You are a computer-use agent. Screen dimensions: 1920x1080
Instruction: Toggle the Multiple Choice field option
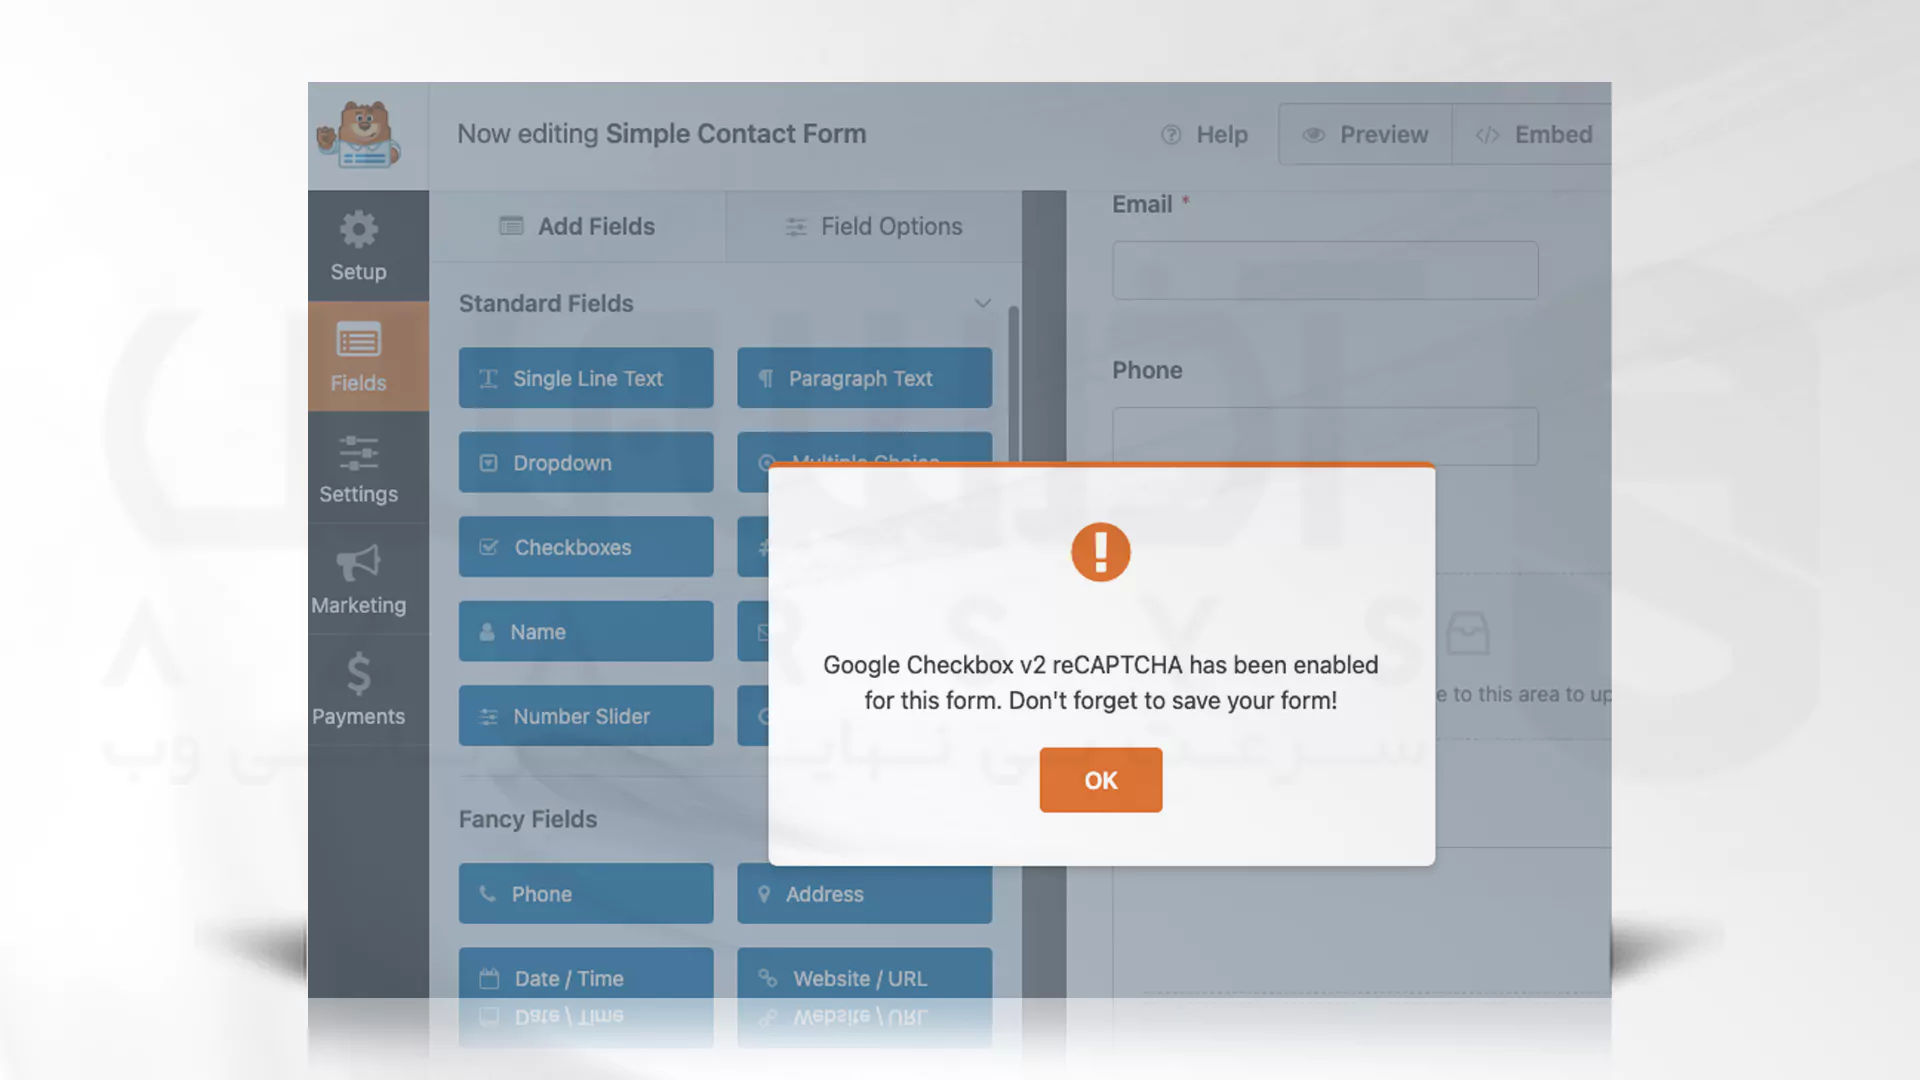[x=862, y=462]
